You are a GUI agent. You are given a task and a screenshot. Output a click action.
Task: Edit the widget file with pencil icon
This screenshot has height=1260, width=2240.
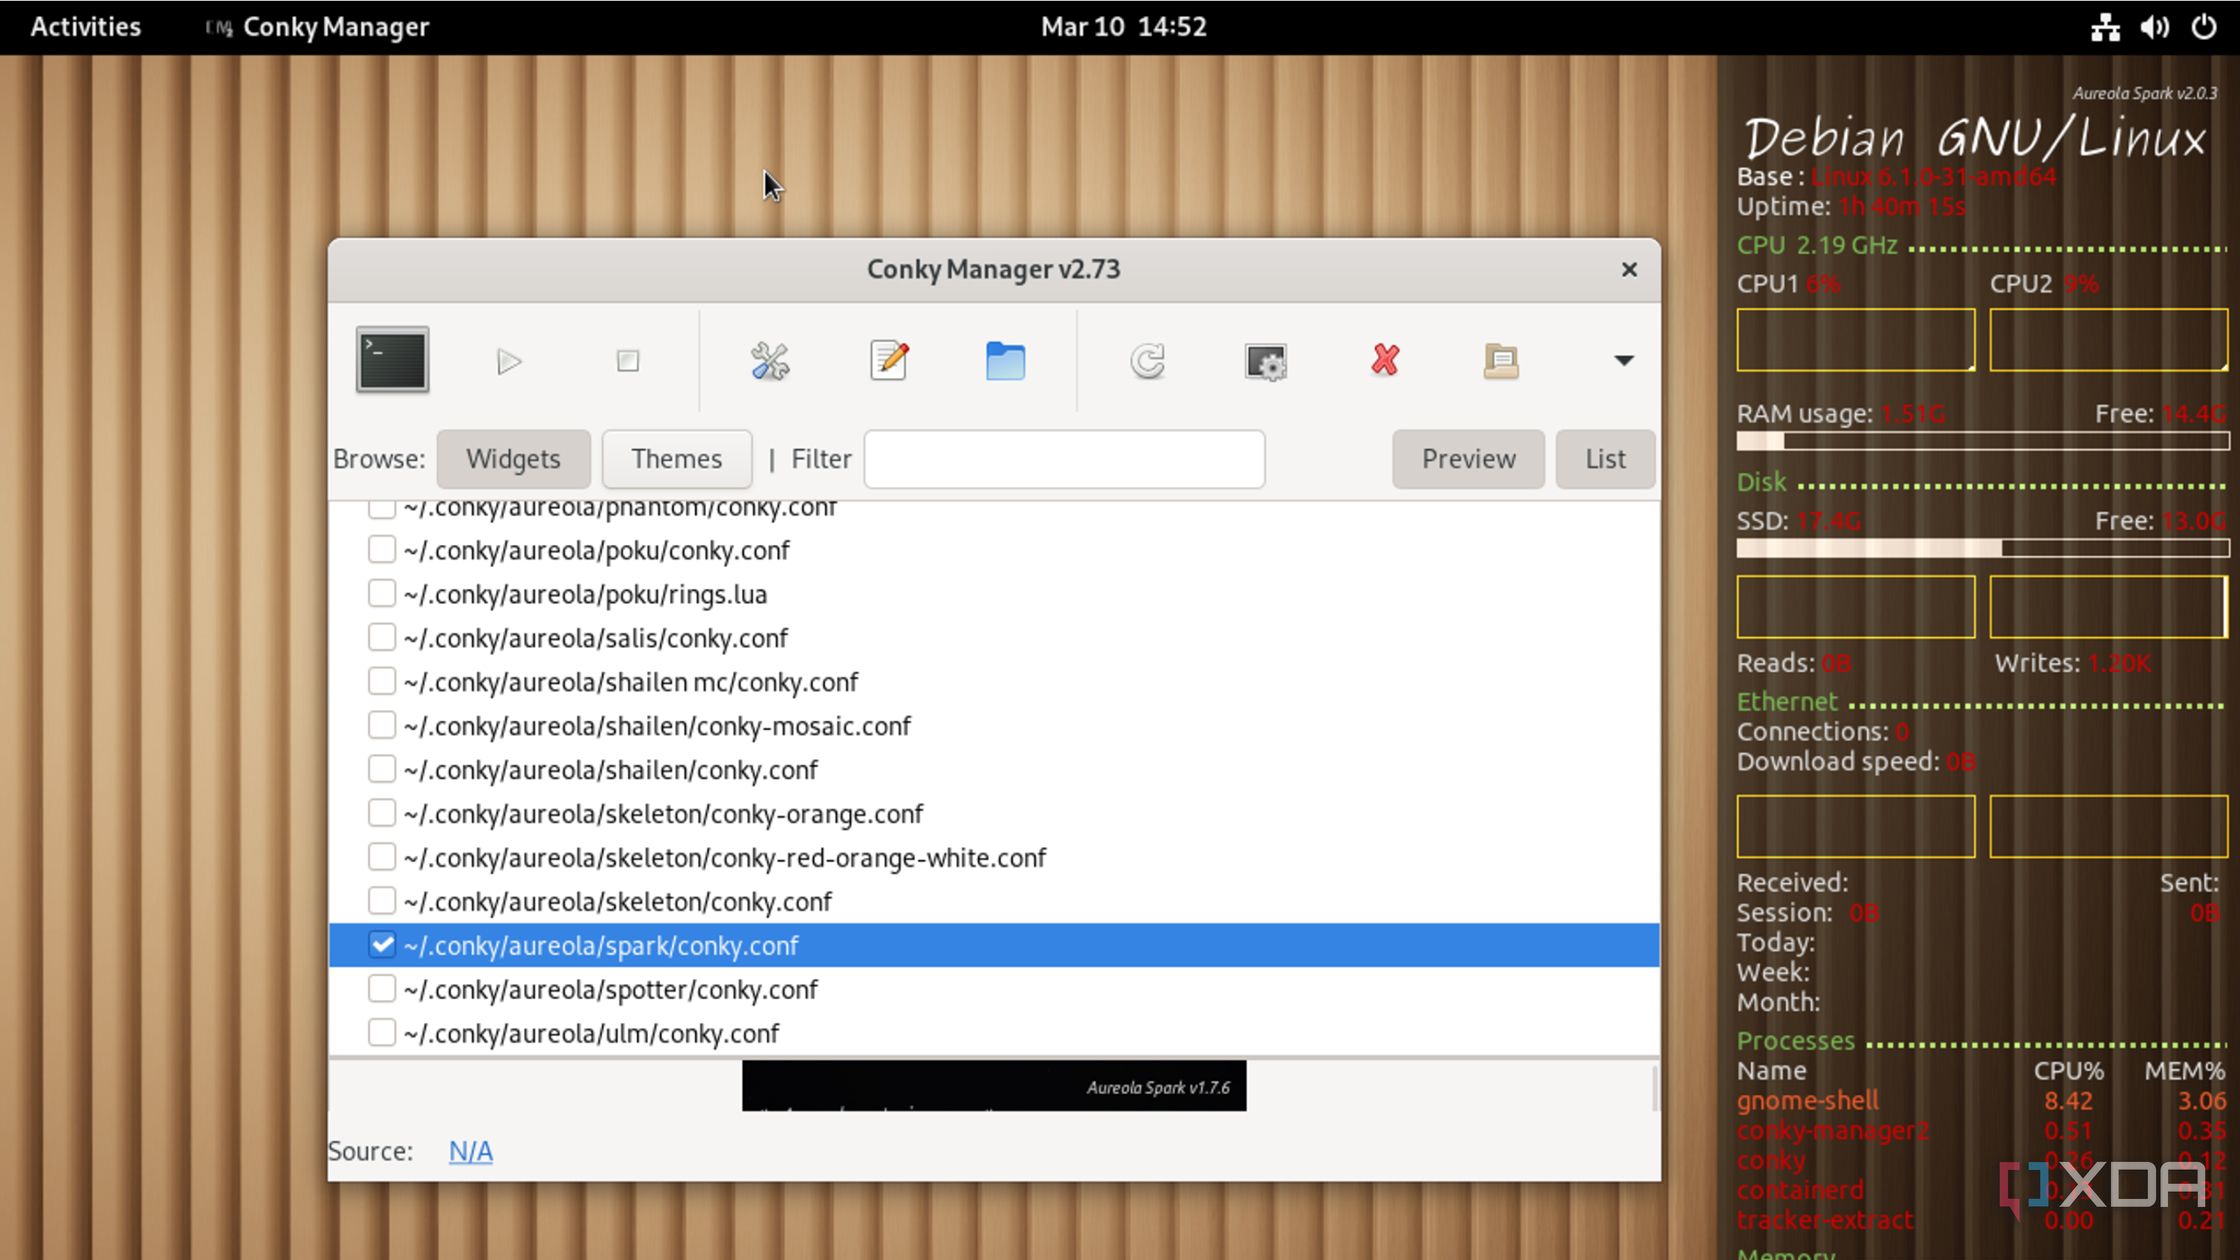(x=889, y=360)
